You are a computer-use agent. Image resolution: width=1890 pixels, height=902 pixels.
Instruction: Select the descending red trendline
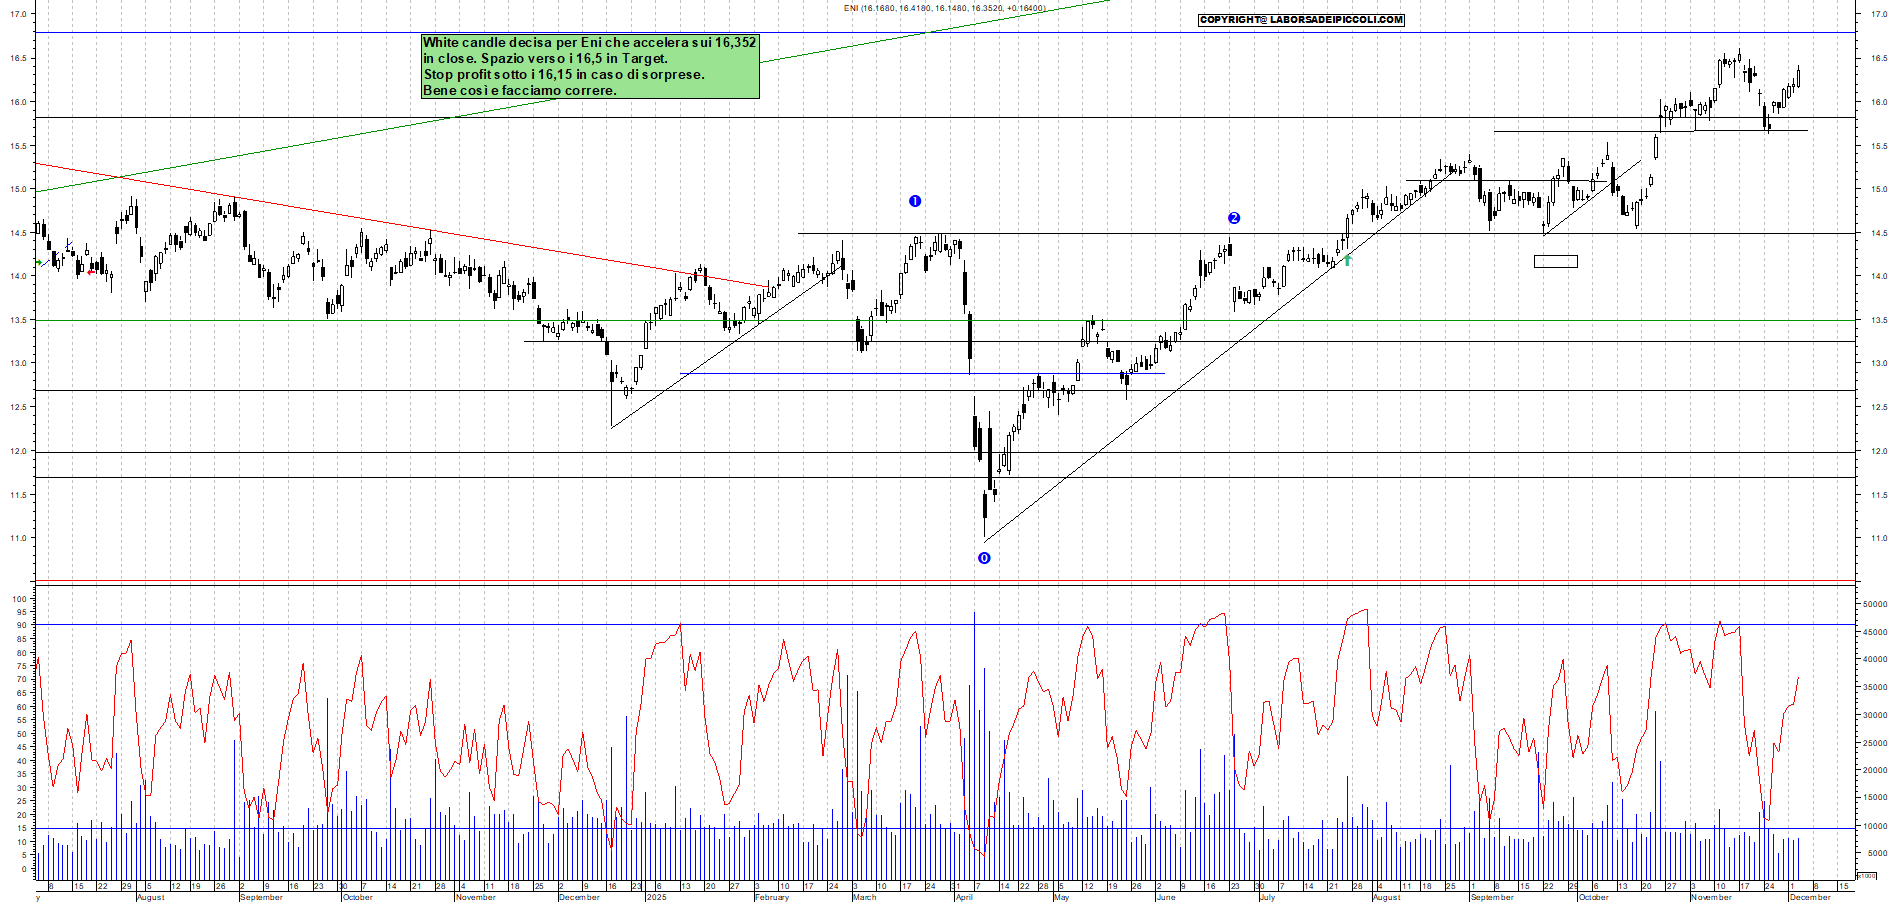(400, 226)
